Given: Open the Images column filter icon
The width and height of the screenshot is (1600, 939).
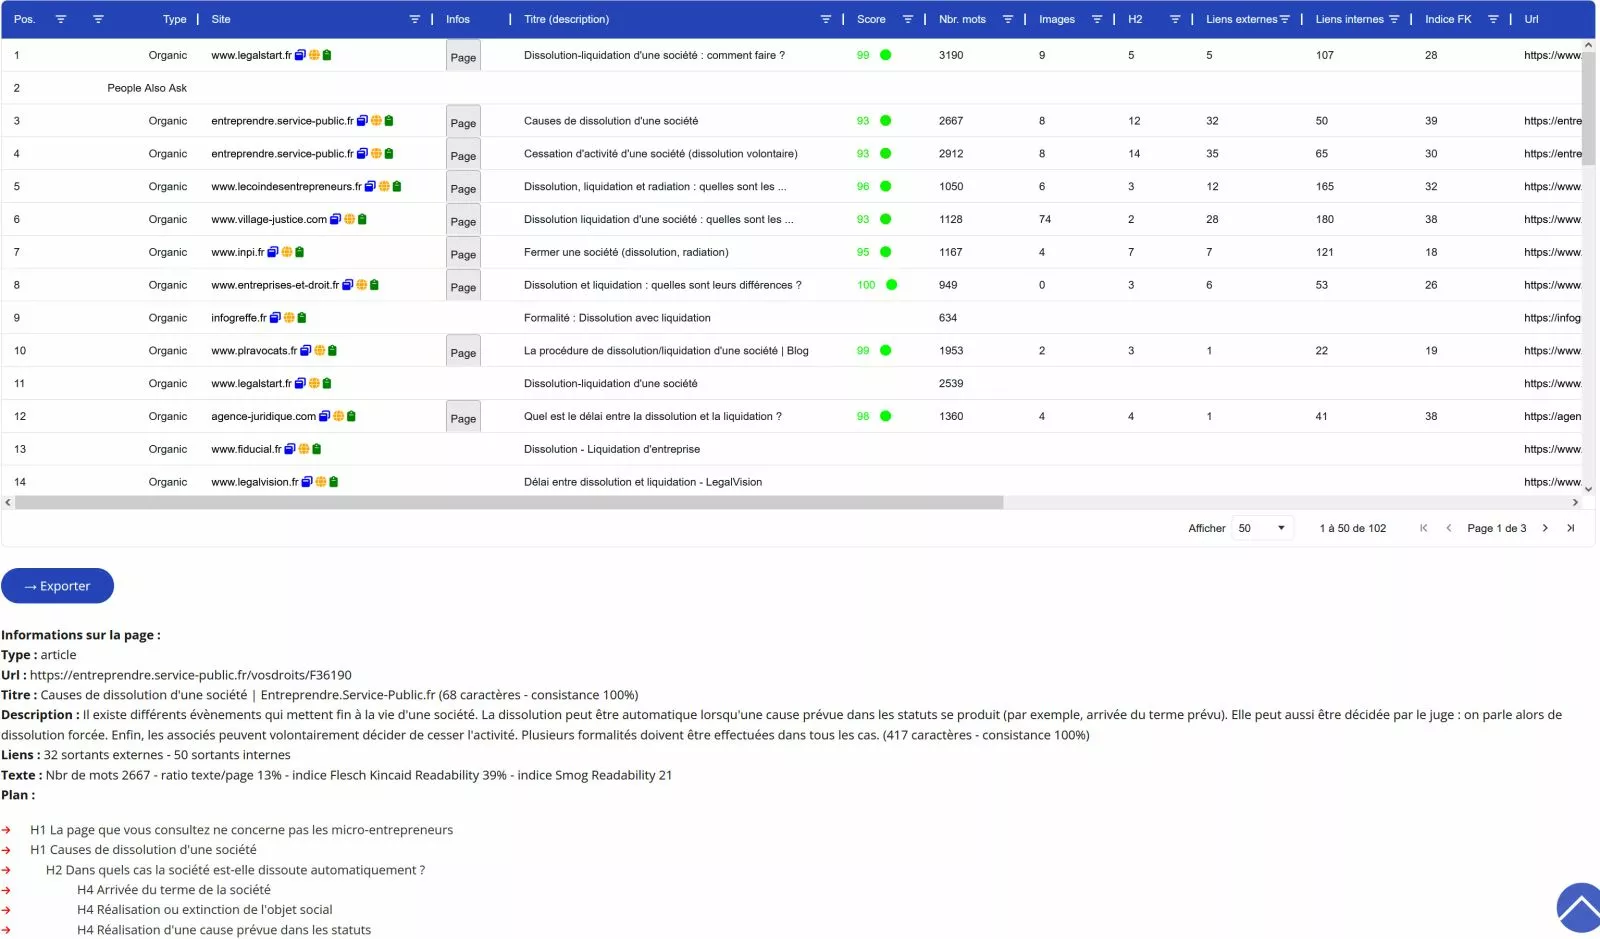Looking at the screenshot, I should coord(1097,19).
